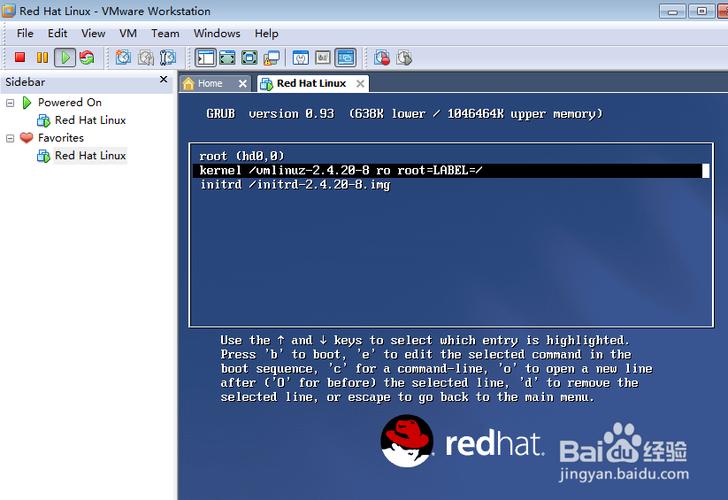728x500 pixels.
Task: Reset the virtual machine with the red-green arrows icon
Action: pyautogui.click(x=87, y=57)
